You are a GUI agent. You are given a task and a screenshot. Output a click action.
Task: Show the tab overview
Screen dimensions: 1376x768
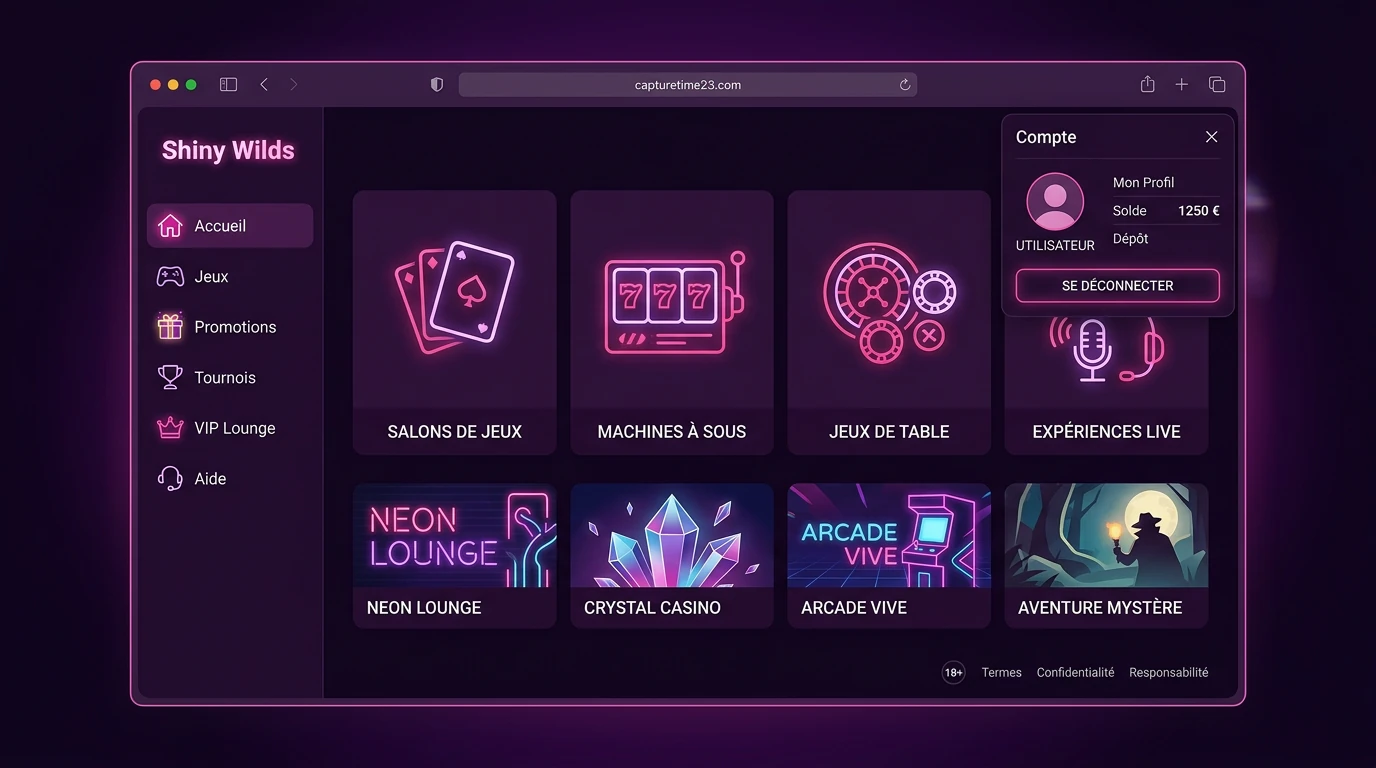pos(1217,85)
